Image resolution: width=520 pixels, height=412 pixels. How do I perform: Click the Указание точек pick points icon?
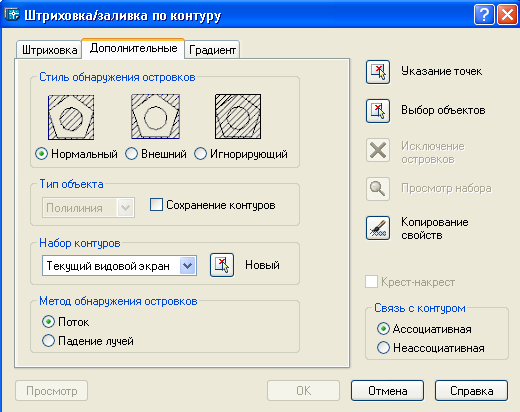pos(378,72)
